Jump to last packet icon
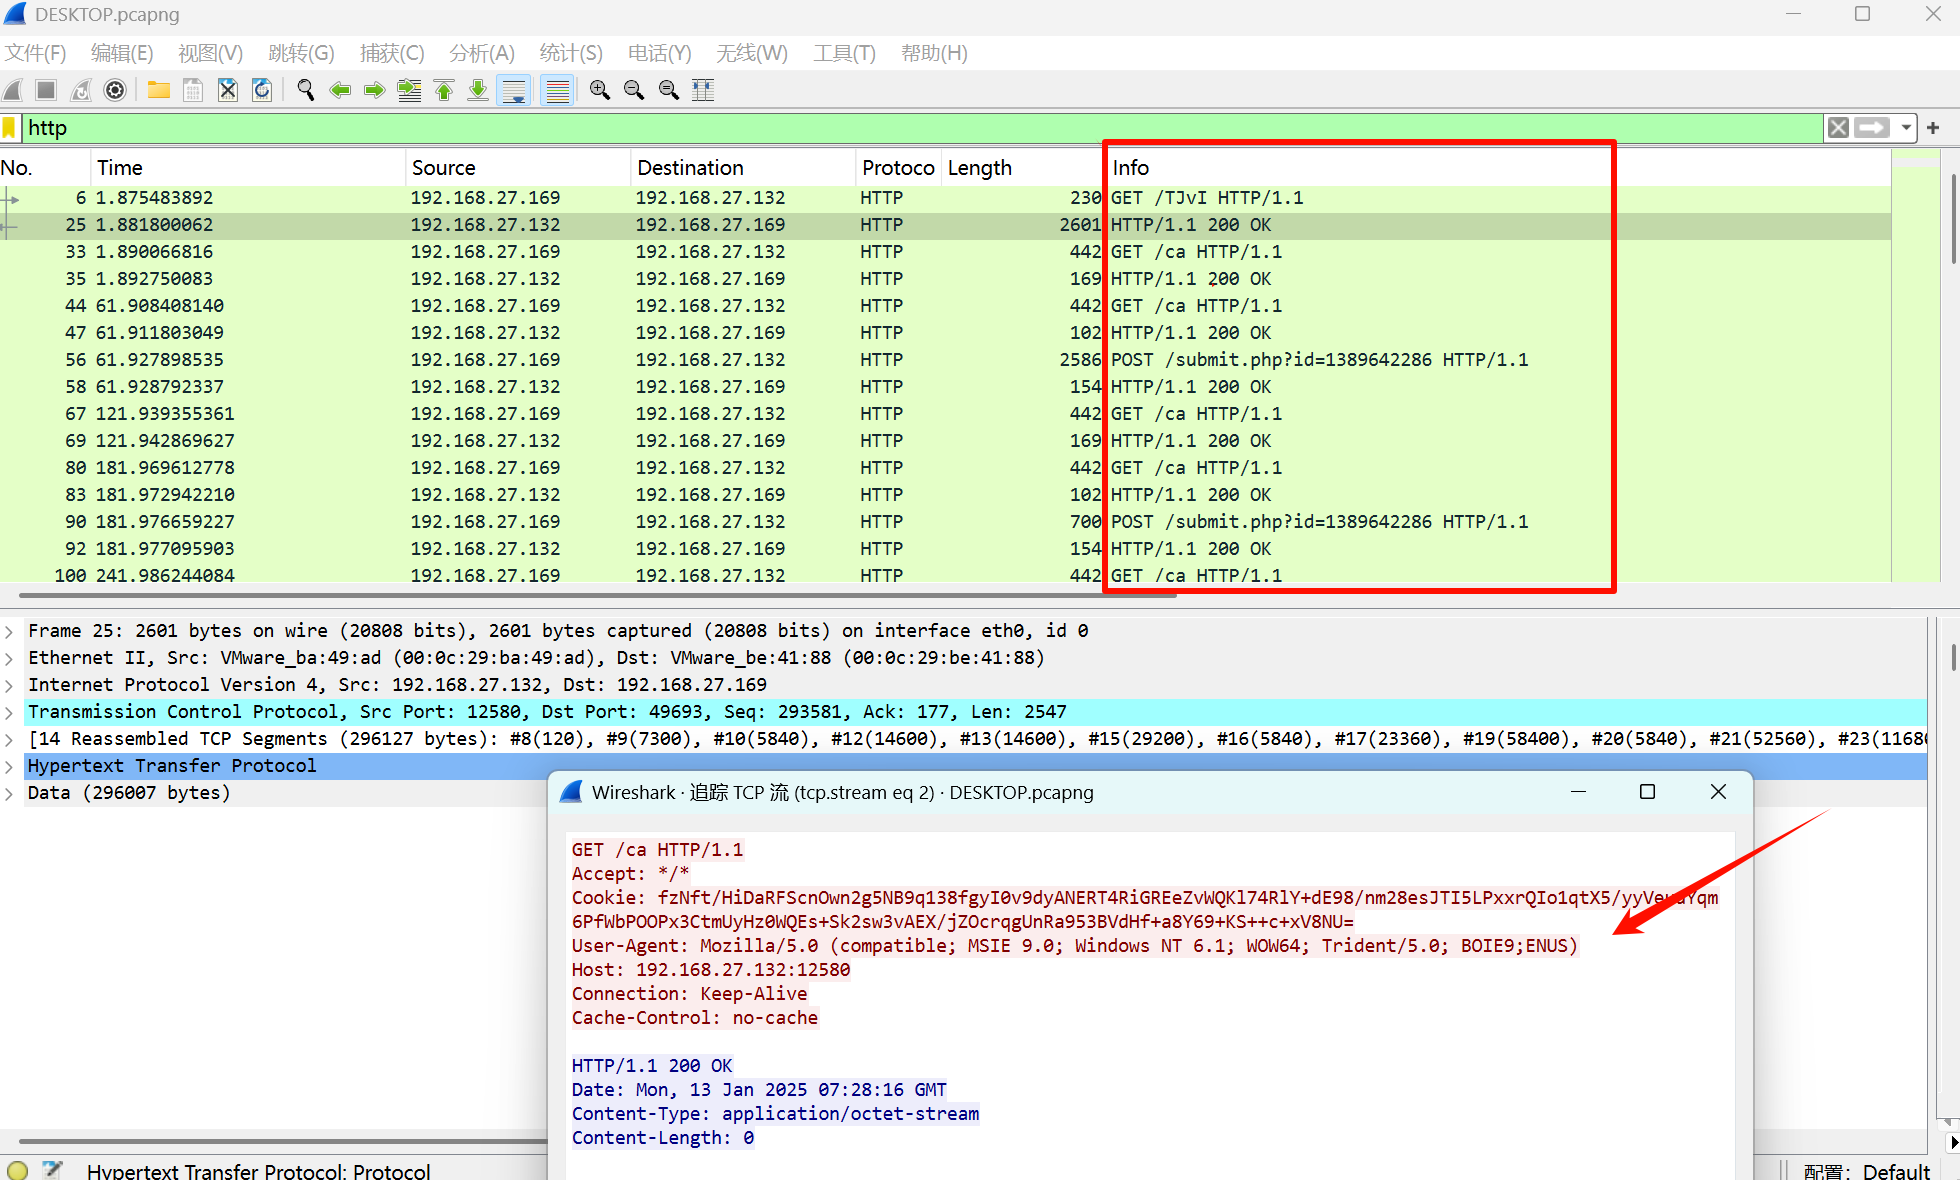The image size is (1960, 1180). click(478, 90)
